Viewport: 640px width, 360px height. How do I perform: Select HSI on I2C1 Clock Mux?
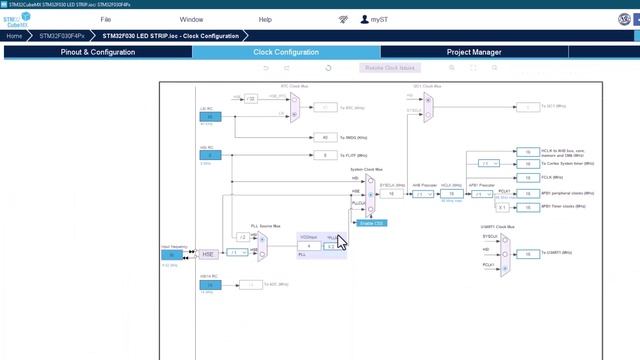428,100
